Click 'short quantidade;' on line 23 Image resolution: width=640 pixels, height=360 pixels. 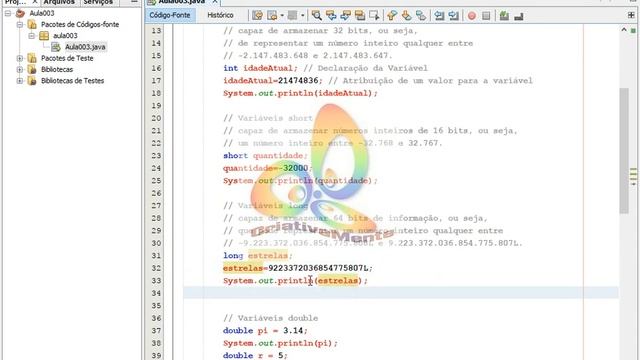point(265,156)
